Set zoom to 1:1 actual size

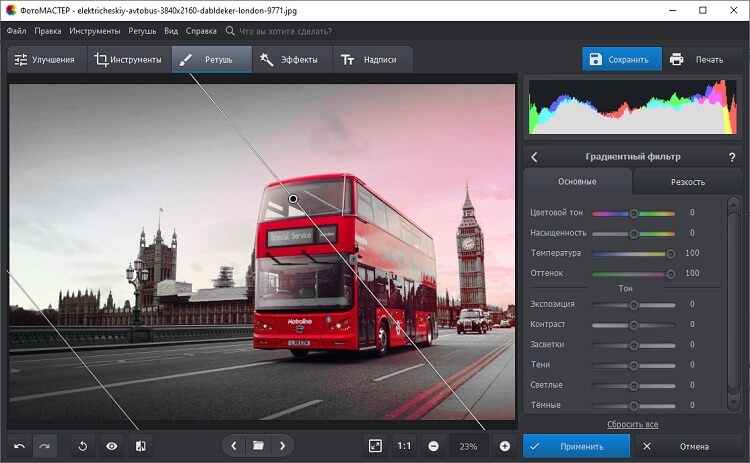404,446
